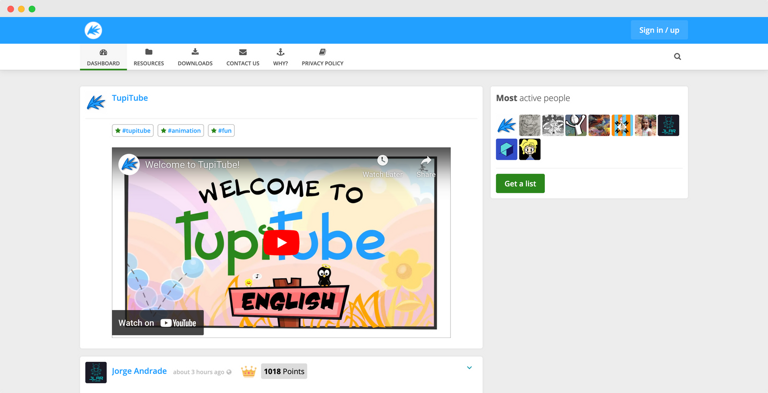Screen dimensions: 768x393
Task: Open the colorful painting avatar in active people
Action: click(x=599, y=125)
